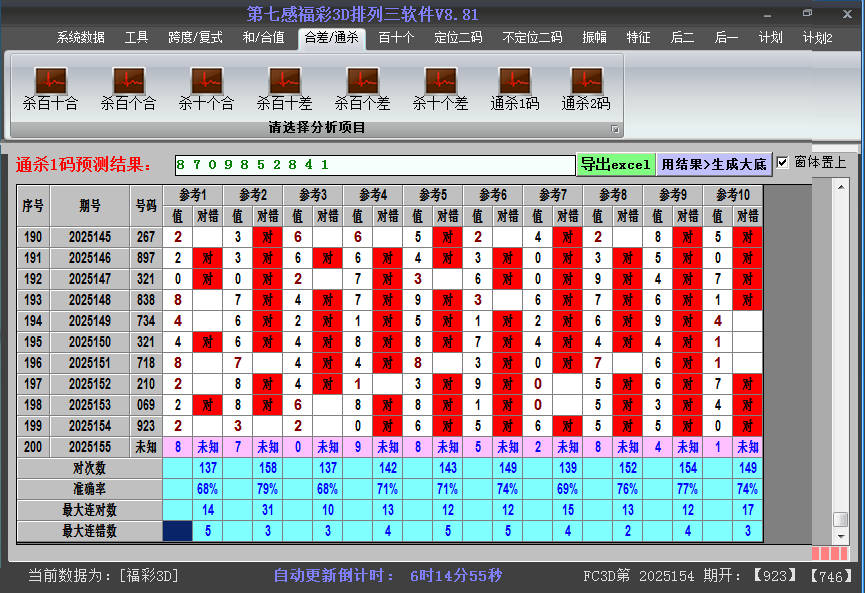Expand the ribbon group dialog launcher

click(615, 129)
